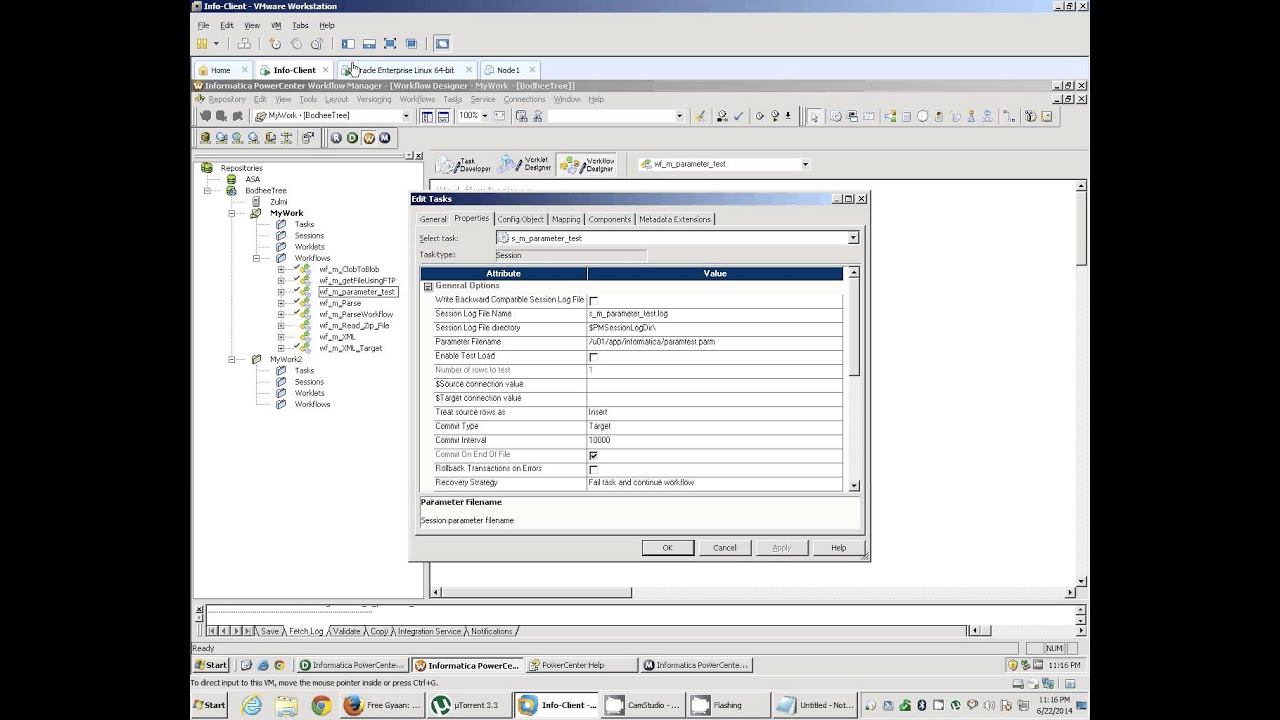Select the Sessions folder under MyWork
This screenshot has height=720, width=1280.
(309, 236)
